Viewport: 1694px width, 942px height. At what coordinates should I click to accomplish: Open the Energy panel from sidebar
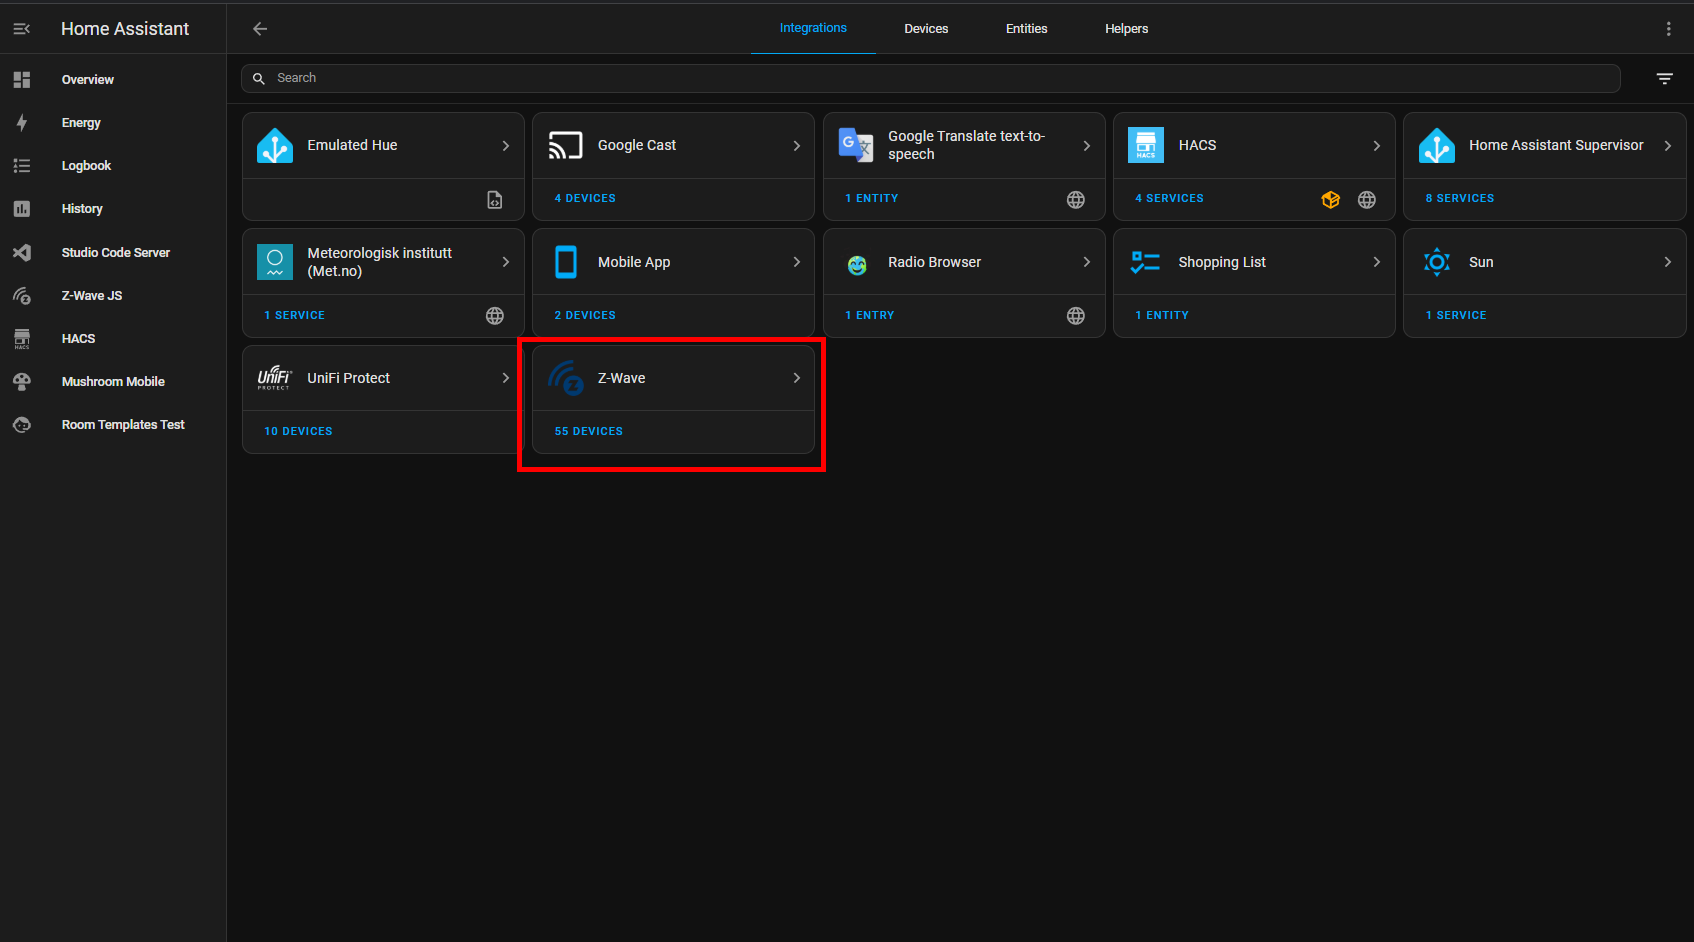click(82, 122)
